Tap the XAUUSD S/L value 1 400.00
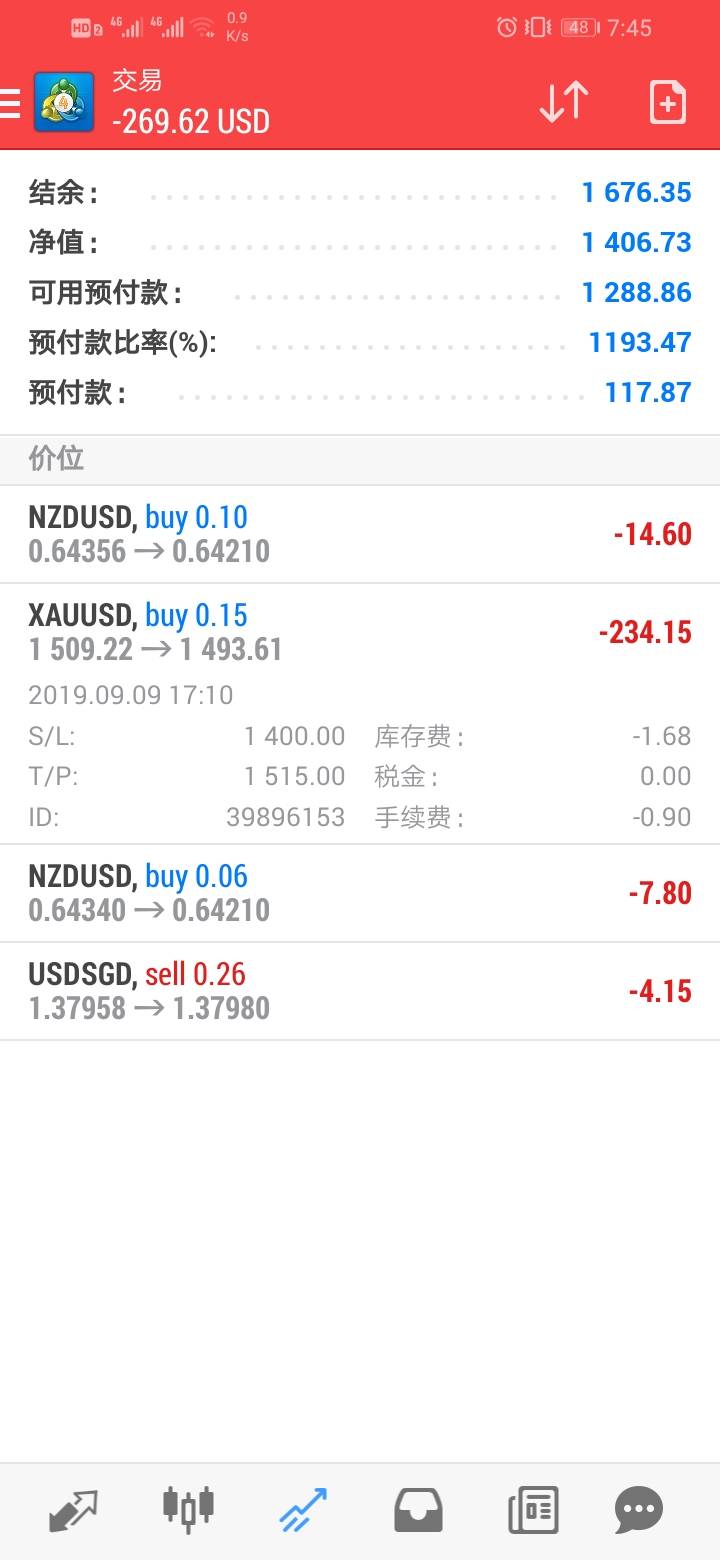The width and height of the screenshot is (720, 1560). [x=294, y=736]
